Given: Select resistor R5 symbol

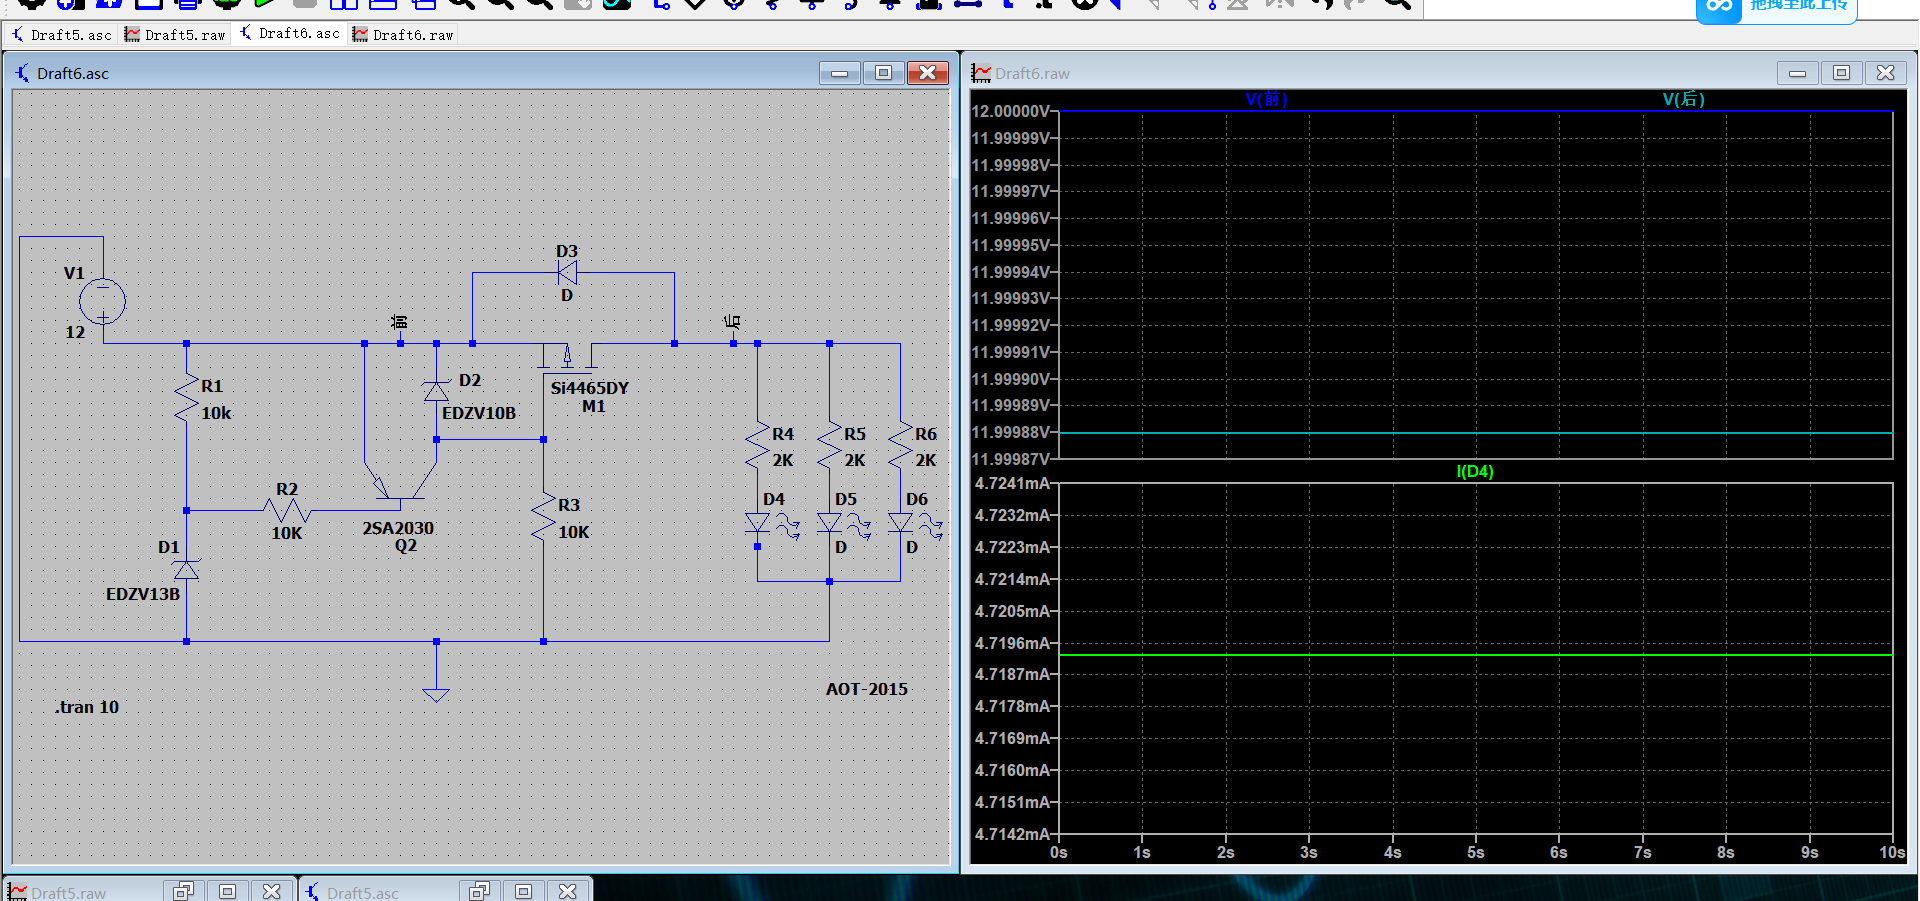Looking at the screenshot, I should (x=829, y=446).
